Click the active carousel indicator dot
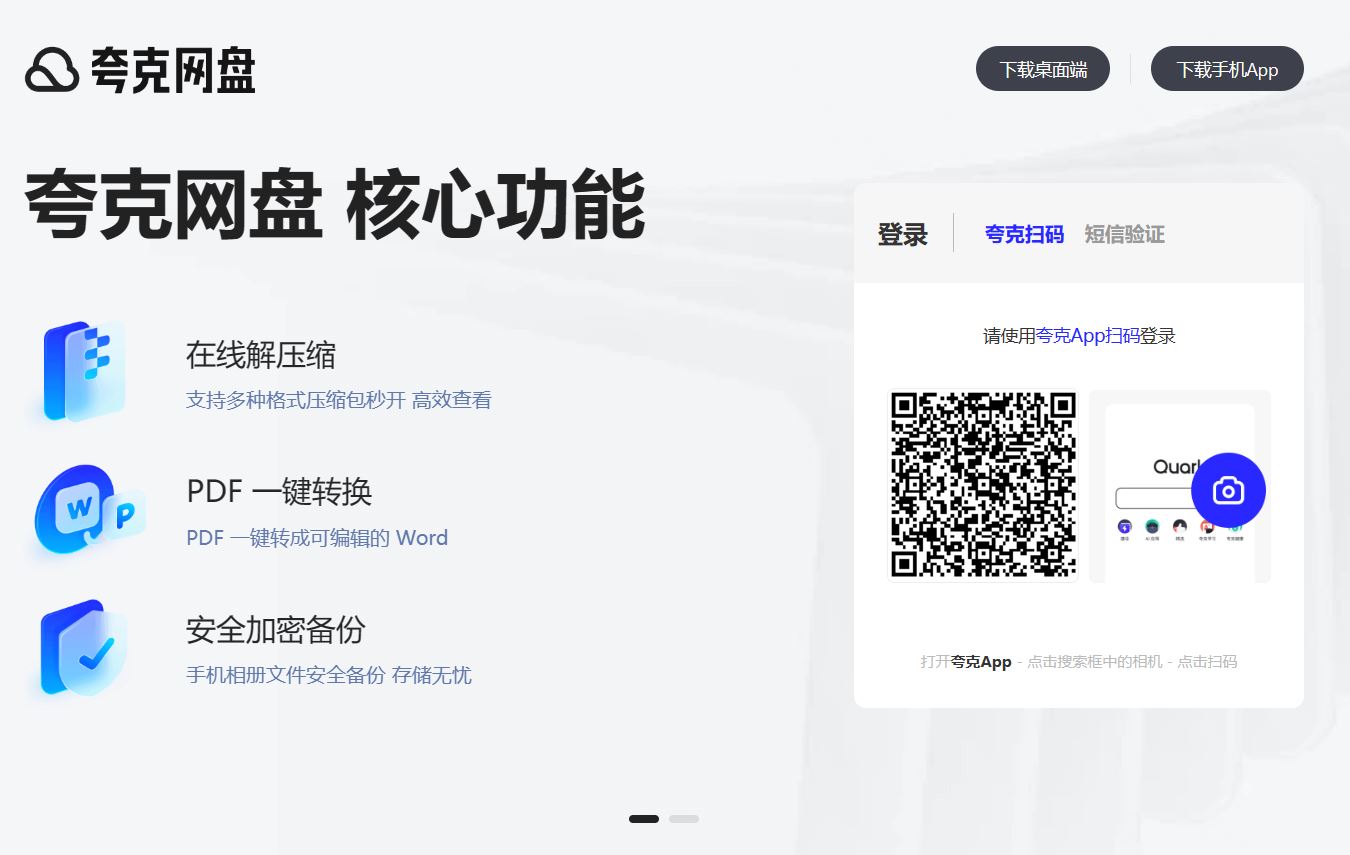 [643, 818]
